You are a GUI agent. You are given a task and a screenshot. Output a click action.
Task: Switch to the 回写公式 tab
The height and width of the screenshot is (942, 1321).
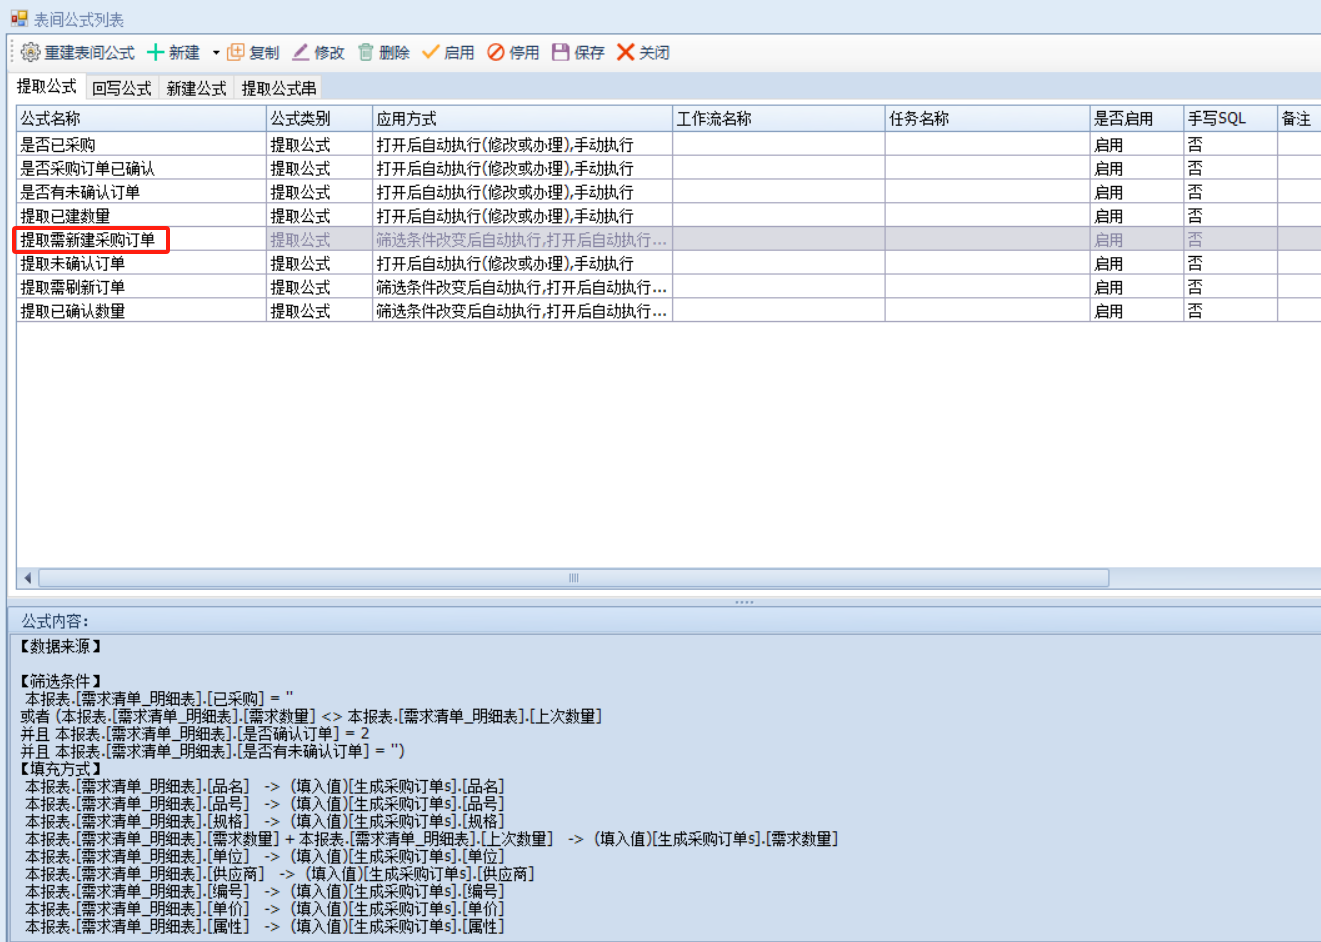pyautogui.click(x=121, y=88)
